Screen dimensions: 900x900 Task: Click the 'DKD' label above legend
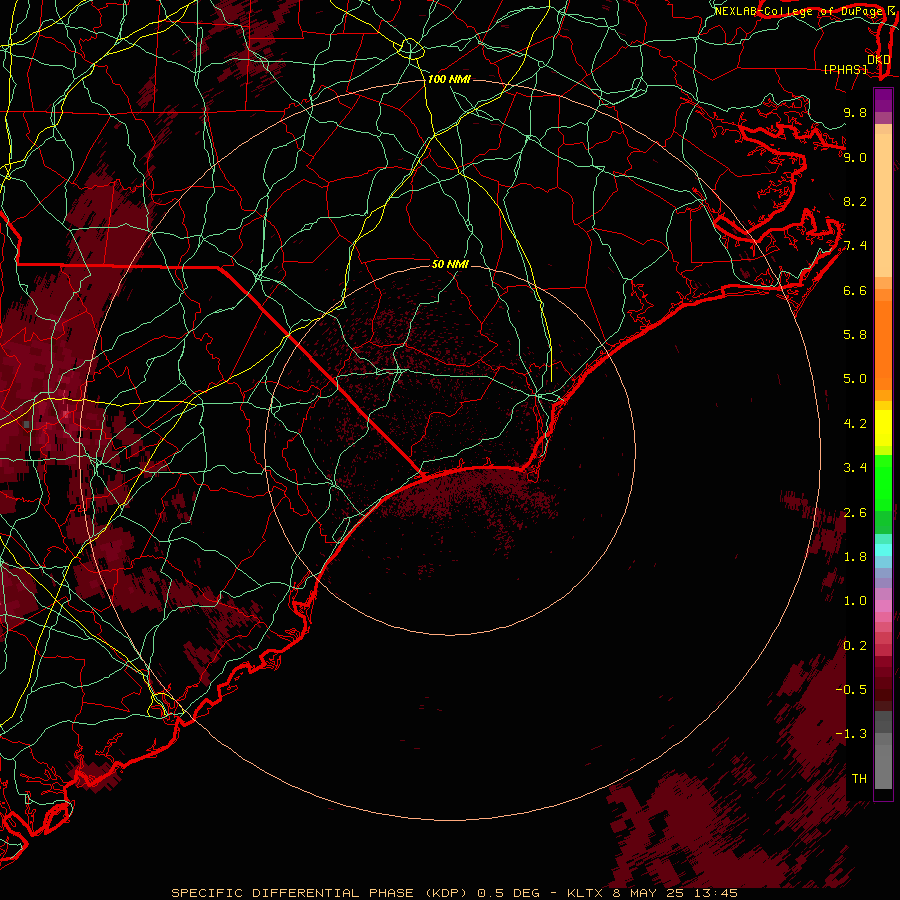pyautogui.click(x=879, y=59)
